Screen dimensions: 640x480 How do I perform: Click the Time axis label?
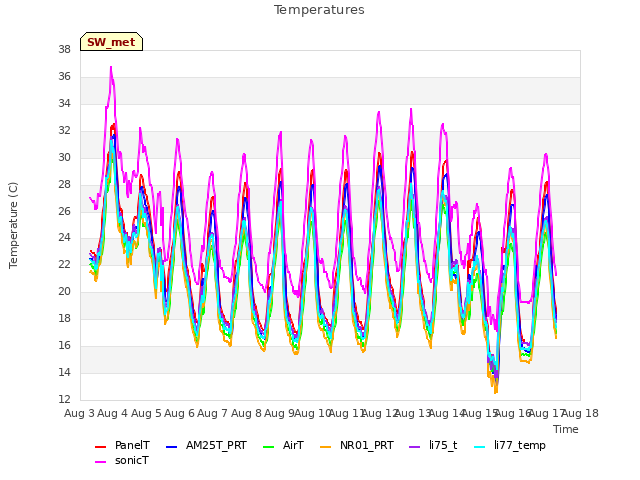coord(566,429)
